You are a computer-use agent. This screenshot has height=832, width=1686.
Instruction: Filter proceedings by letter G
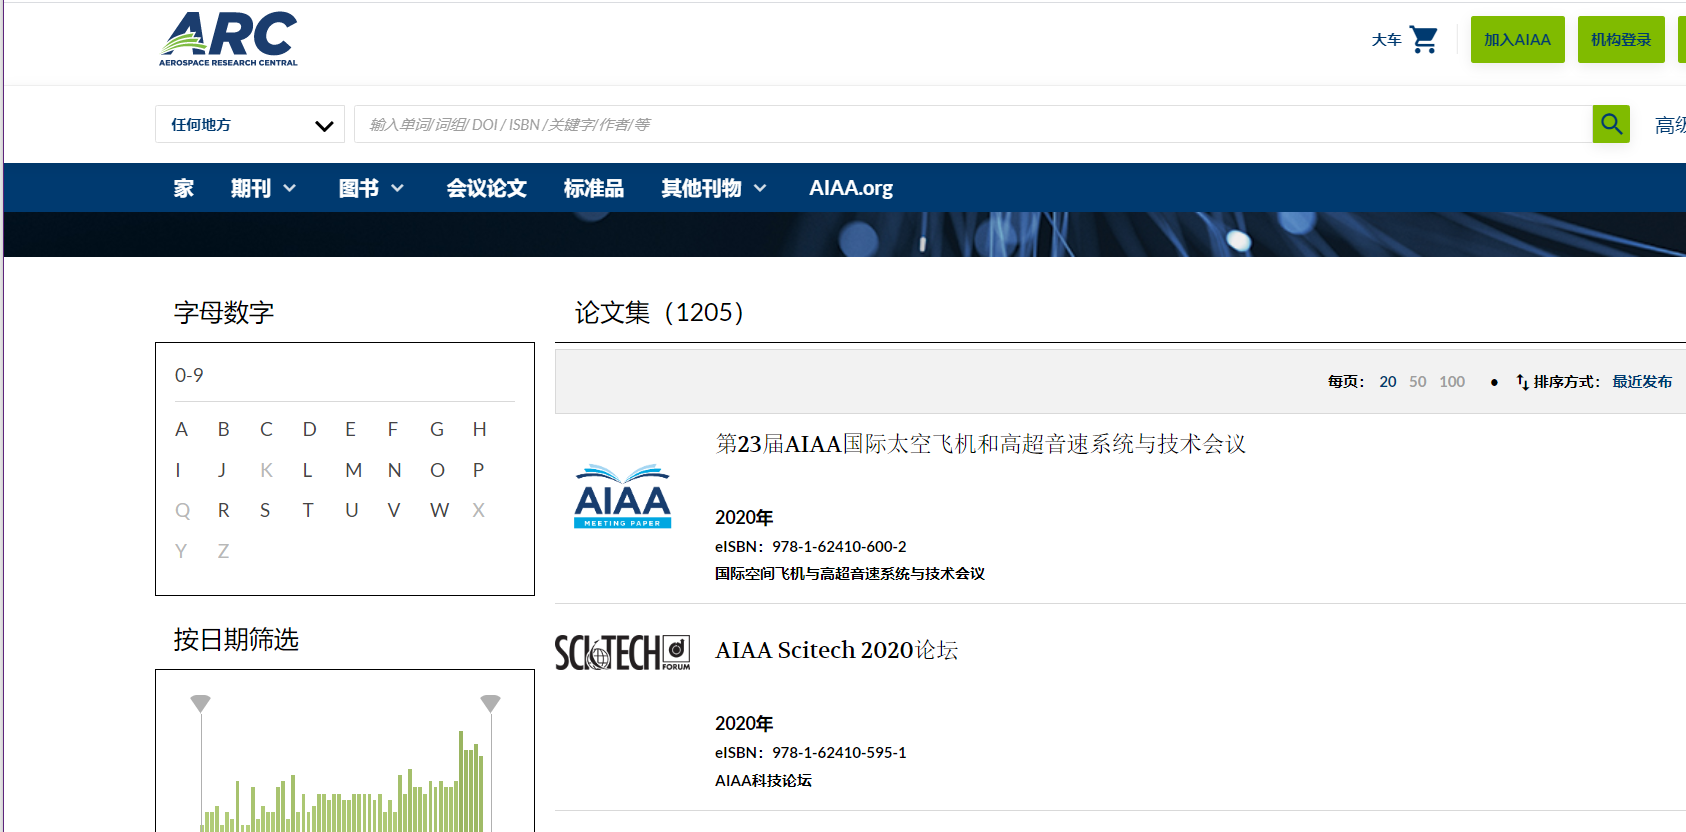pyautogui.click(x=437, y=429)
